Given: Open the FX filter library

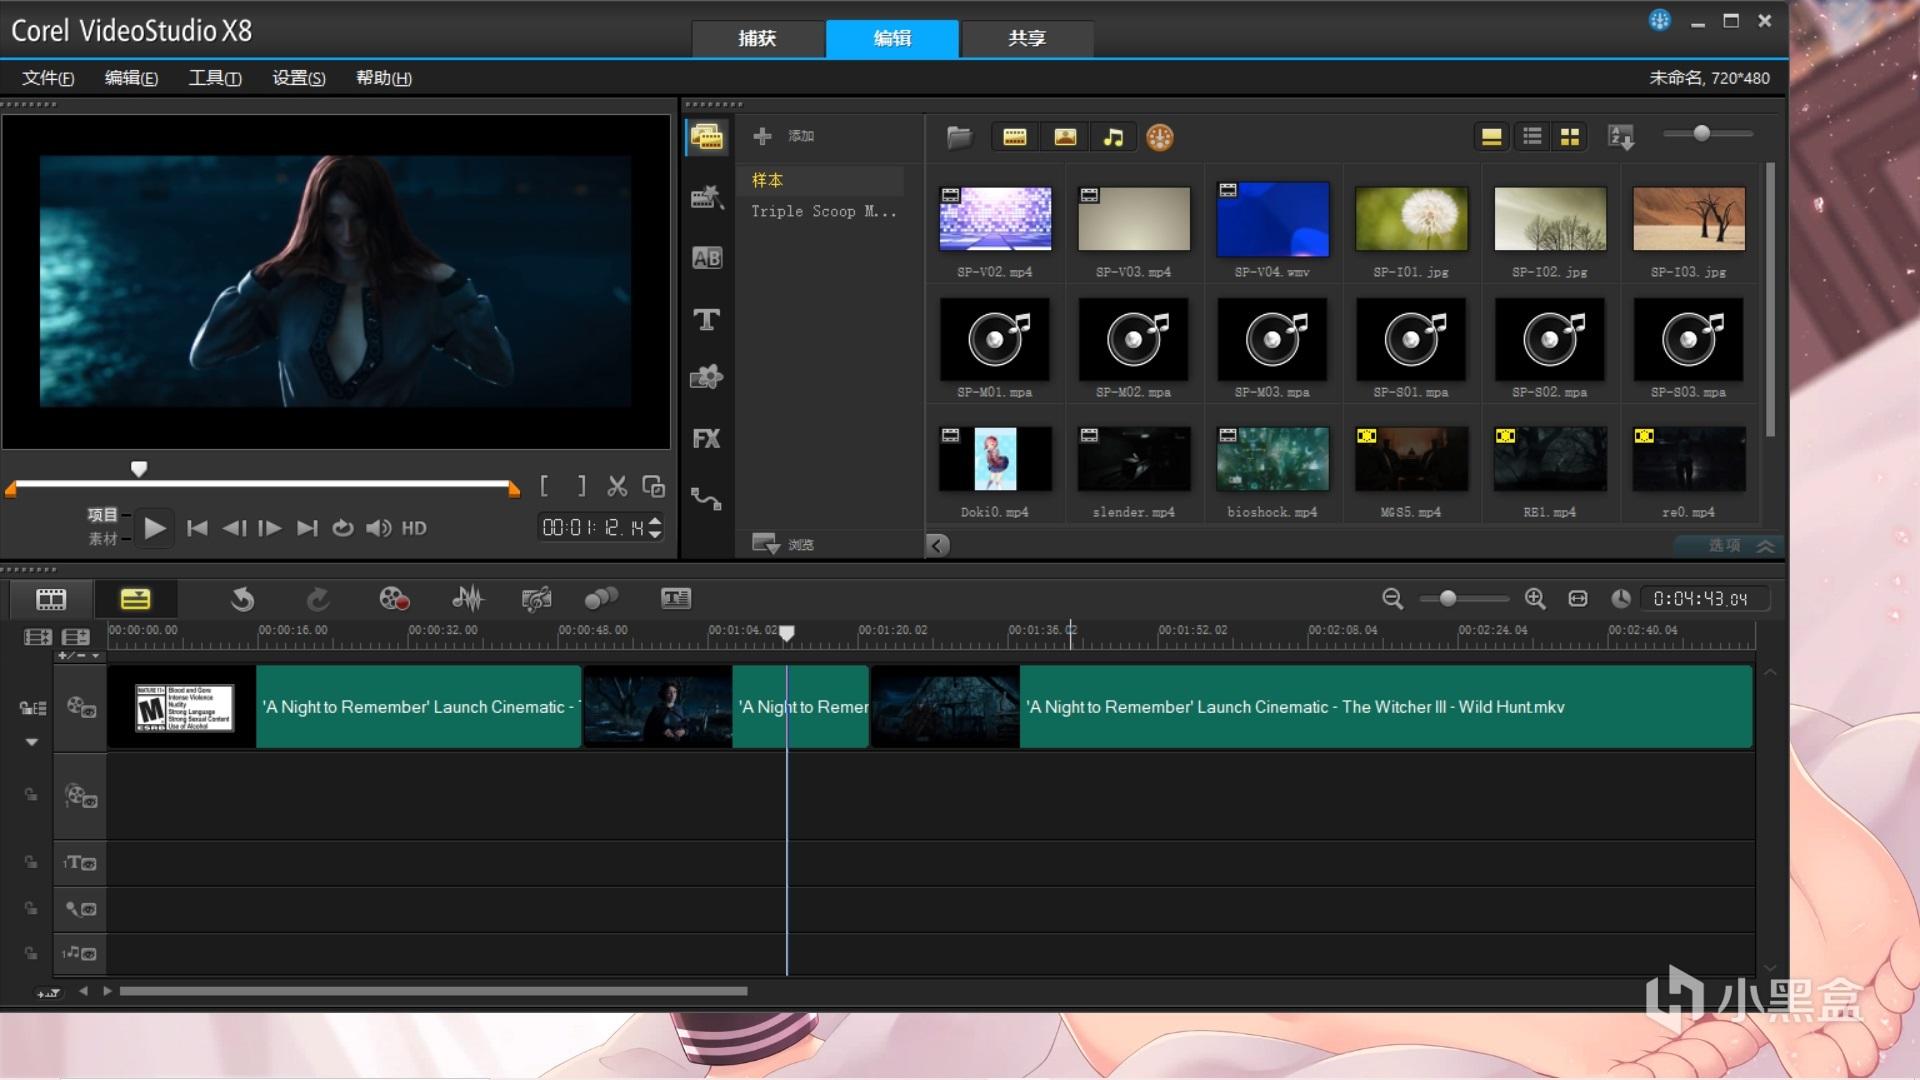Looking at the screenshot, I should (707, 438).
